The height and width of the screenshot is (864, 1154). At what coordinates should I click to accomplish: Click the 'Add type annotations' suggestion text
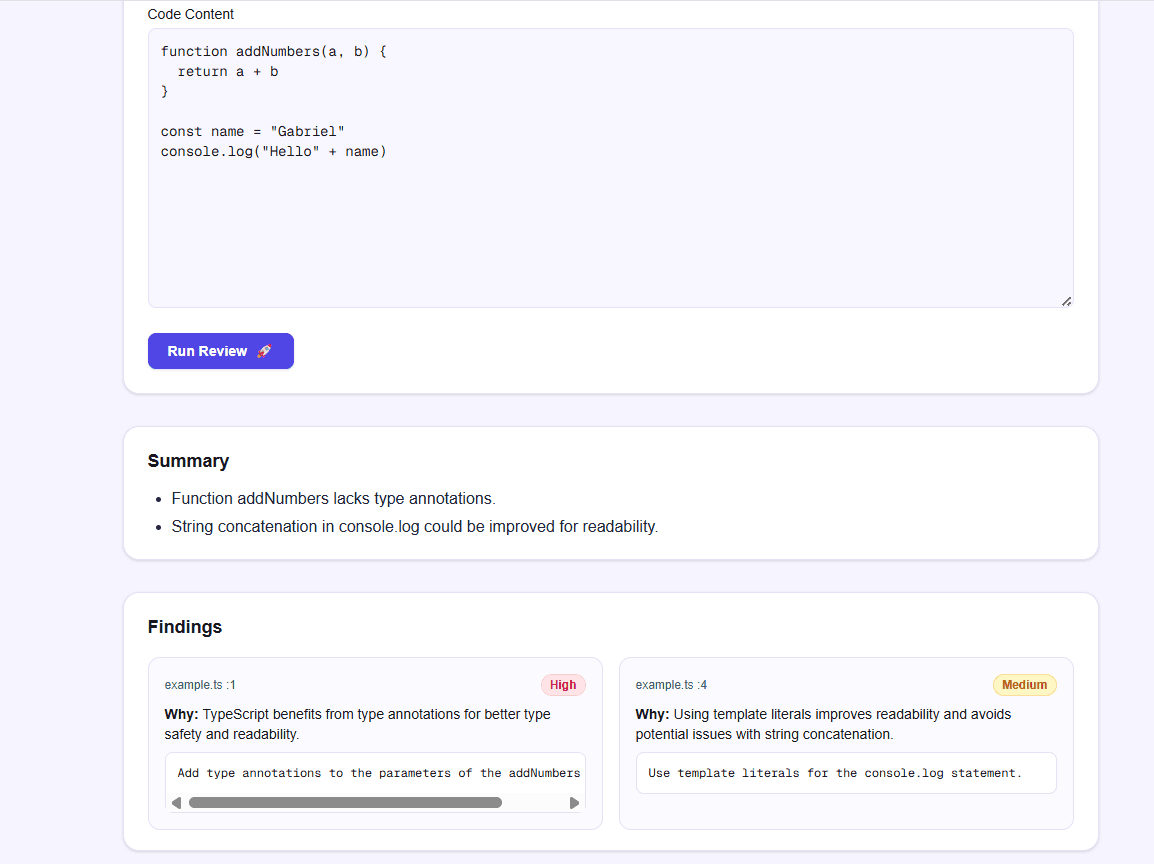coord(378,773)
